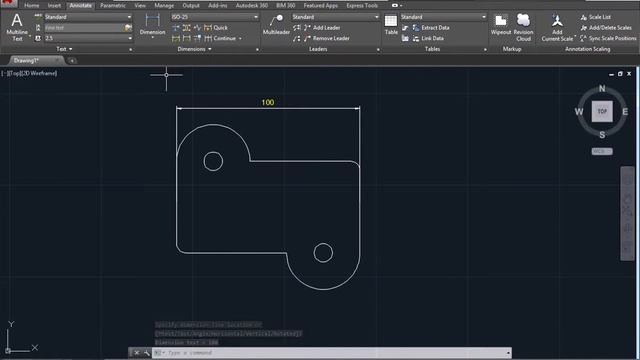Click the customize wrench icon in command line
This screenshot has height=360, width=640.
[x=147, y=353]
